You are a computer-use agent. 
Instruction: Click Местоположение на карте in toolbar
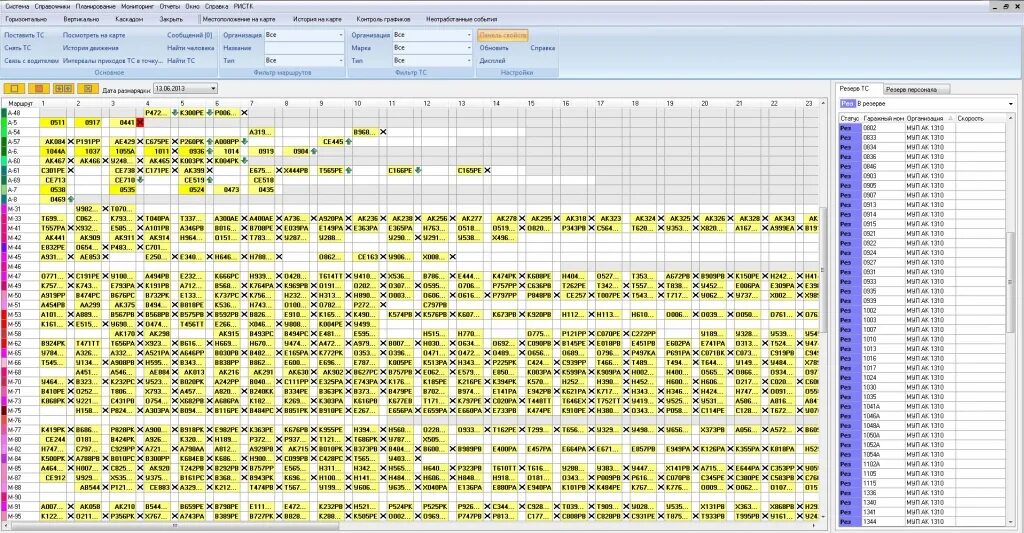tap(239, 20)
